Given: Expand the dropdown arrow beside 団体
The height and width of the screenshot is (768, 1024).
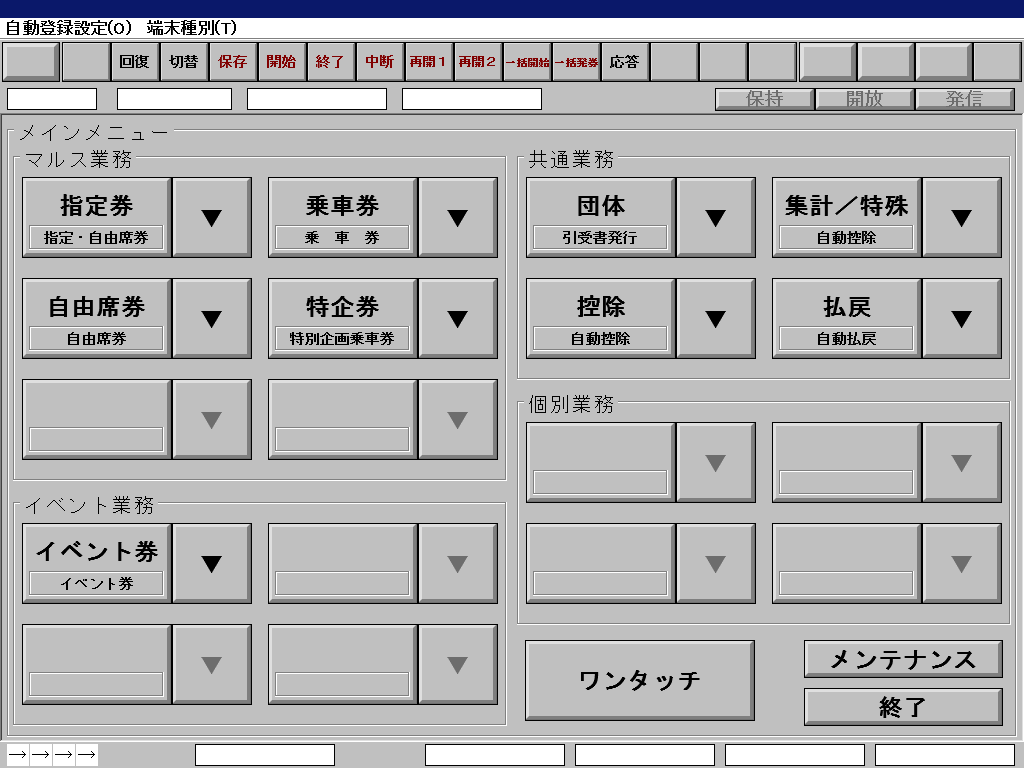Looking at the screenshot, I should click(716, 217).
